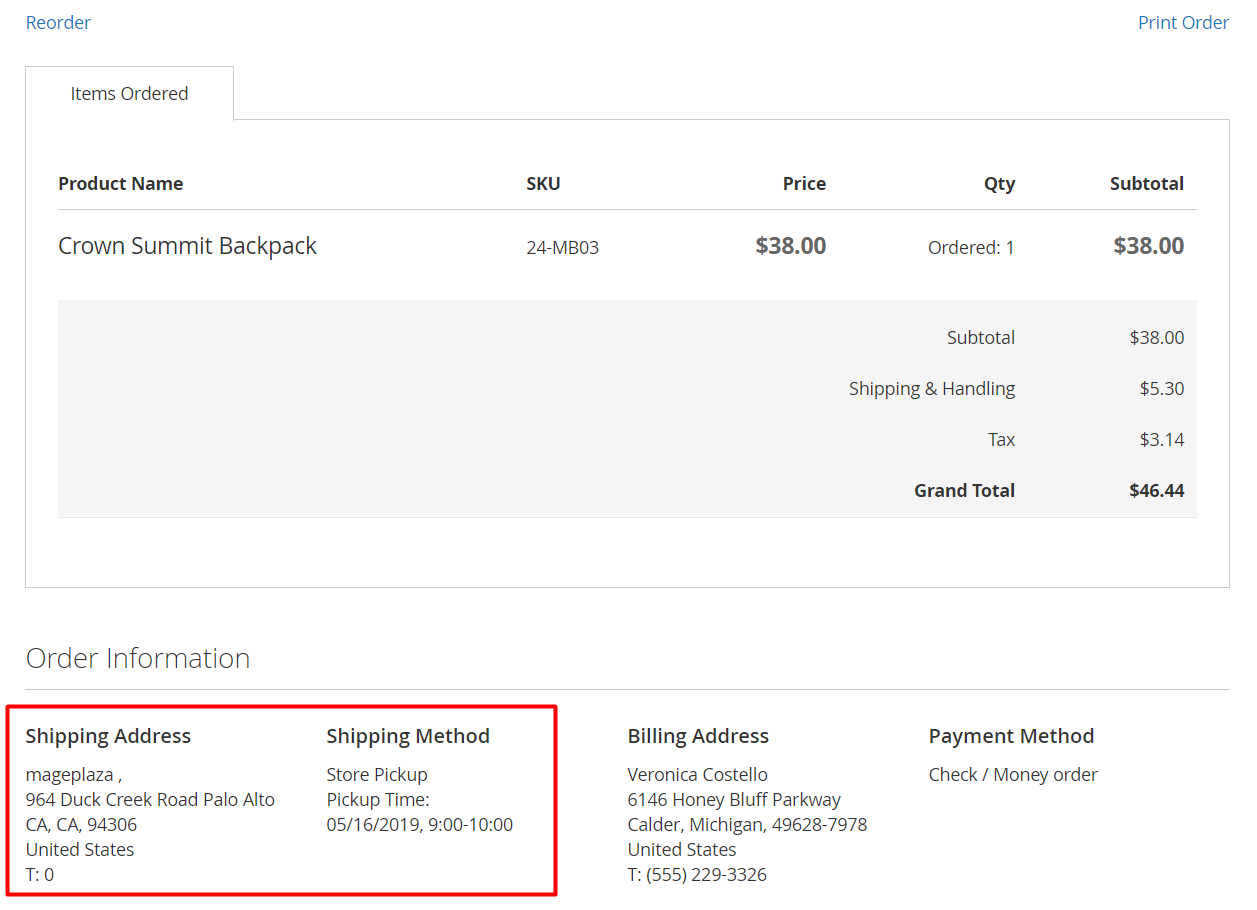Open the Print Order link
The width and height of the screenshot is (1257, 910).
coord(1183,22)
